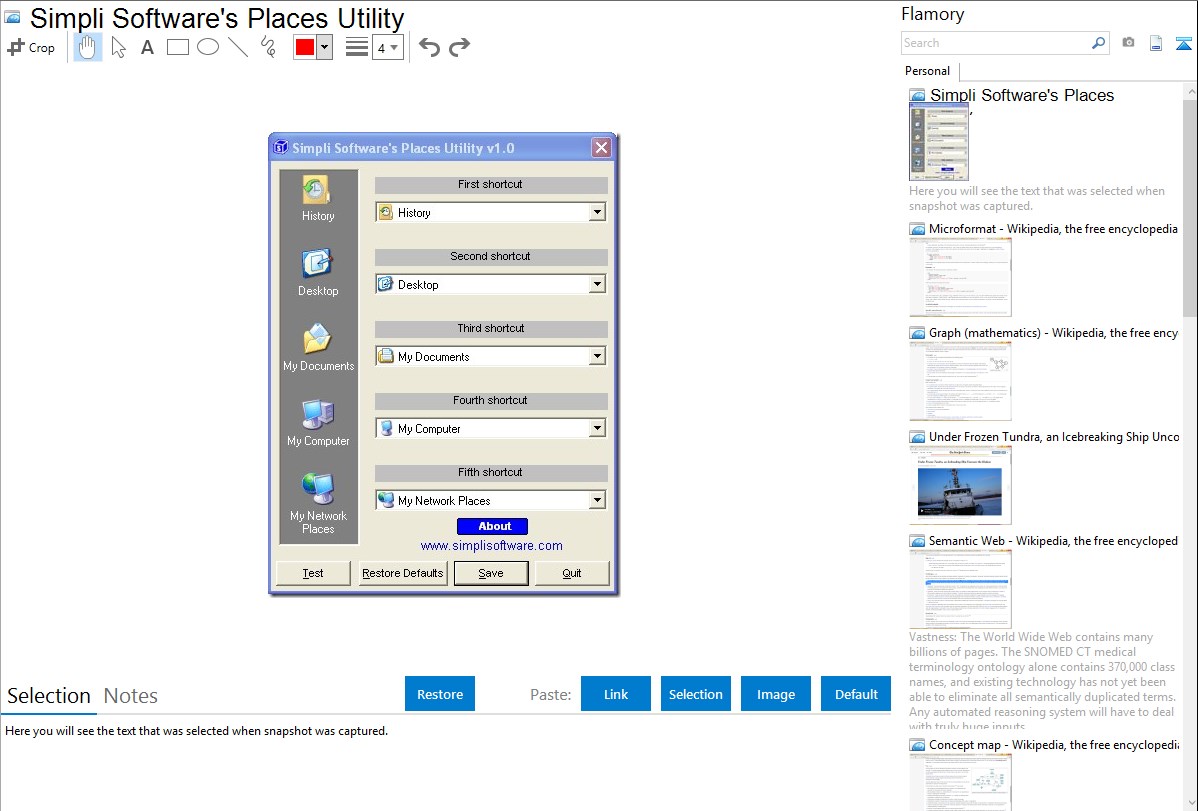Open the Concept map snapshot thumbnail

pyautogui.click(x=960, y=782)
